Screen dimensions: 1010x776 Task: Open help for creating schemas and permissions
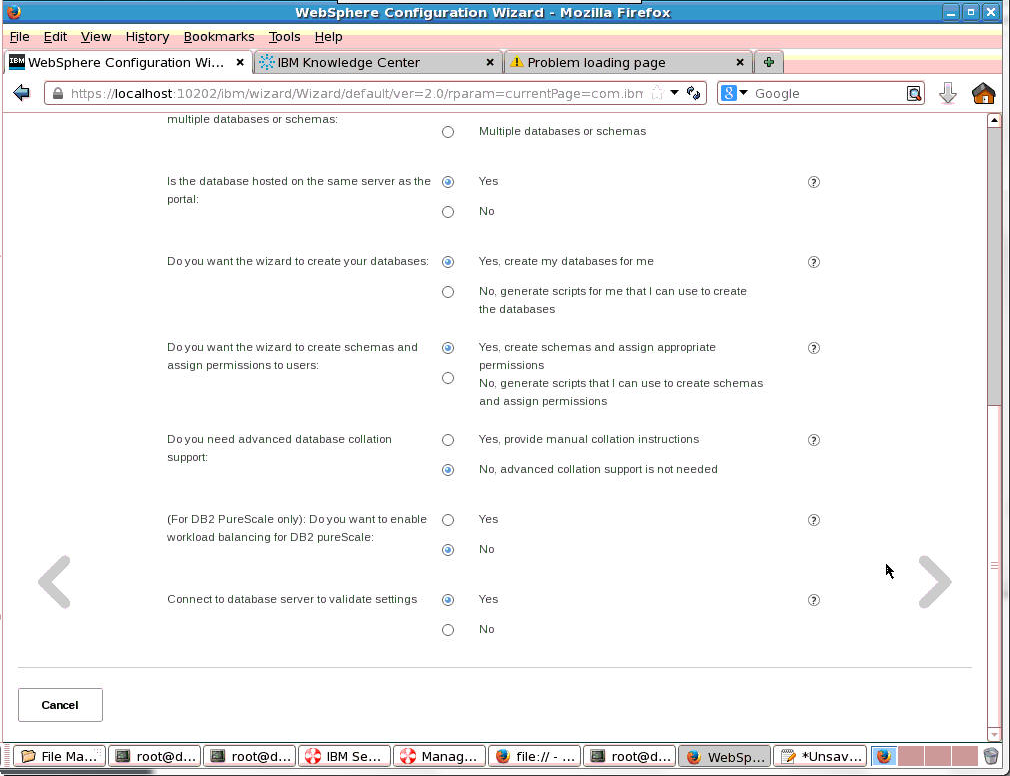814,348
